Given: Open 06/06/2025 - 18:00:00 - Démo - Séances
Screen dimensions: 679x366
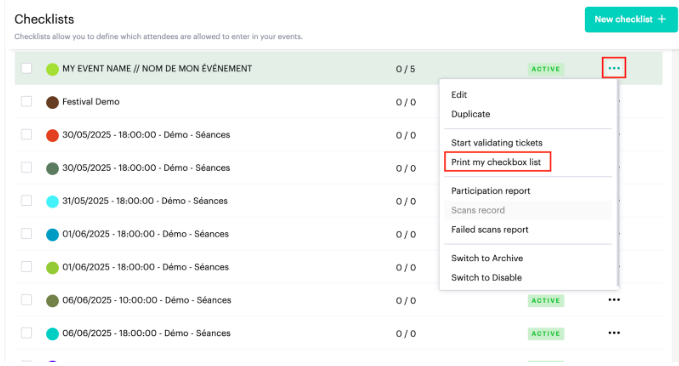Looking at the screenshot, I should (x=146, y=333).
